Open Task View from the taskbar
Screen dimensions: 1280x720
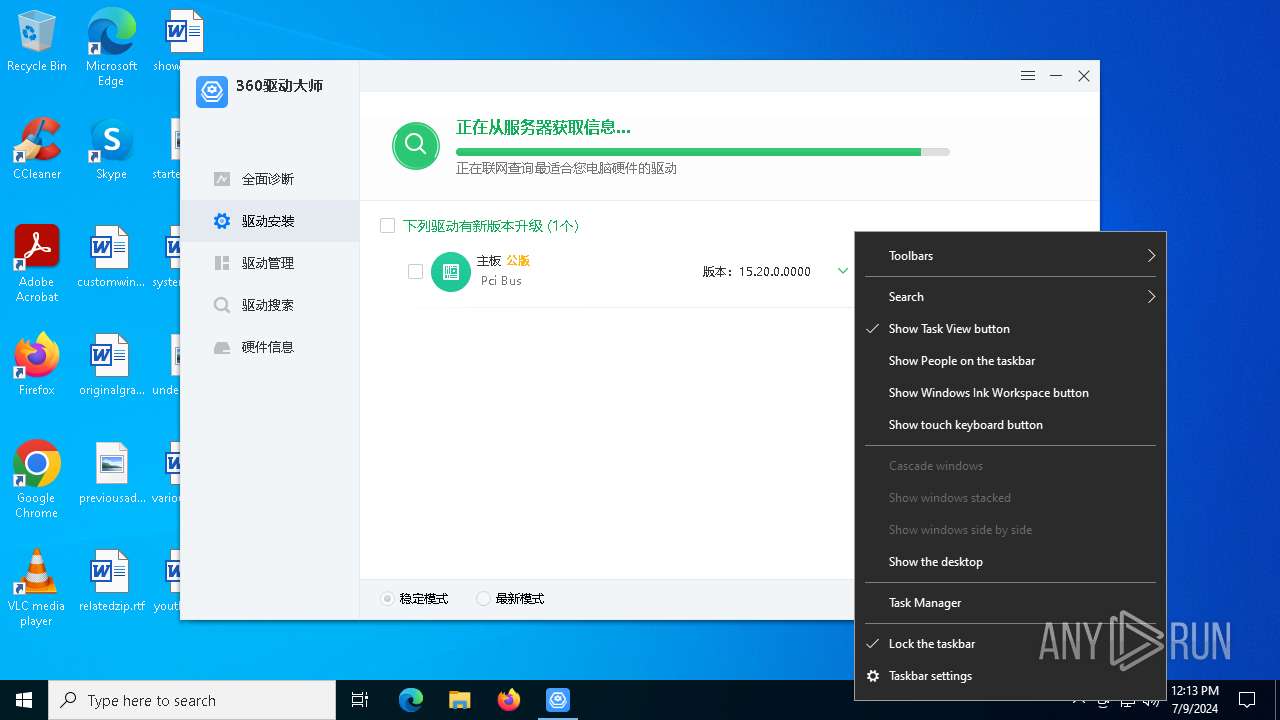[360, 700]
